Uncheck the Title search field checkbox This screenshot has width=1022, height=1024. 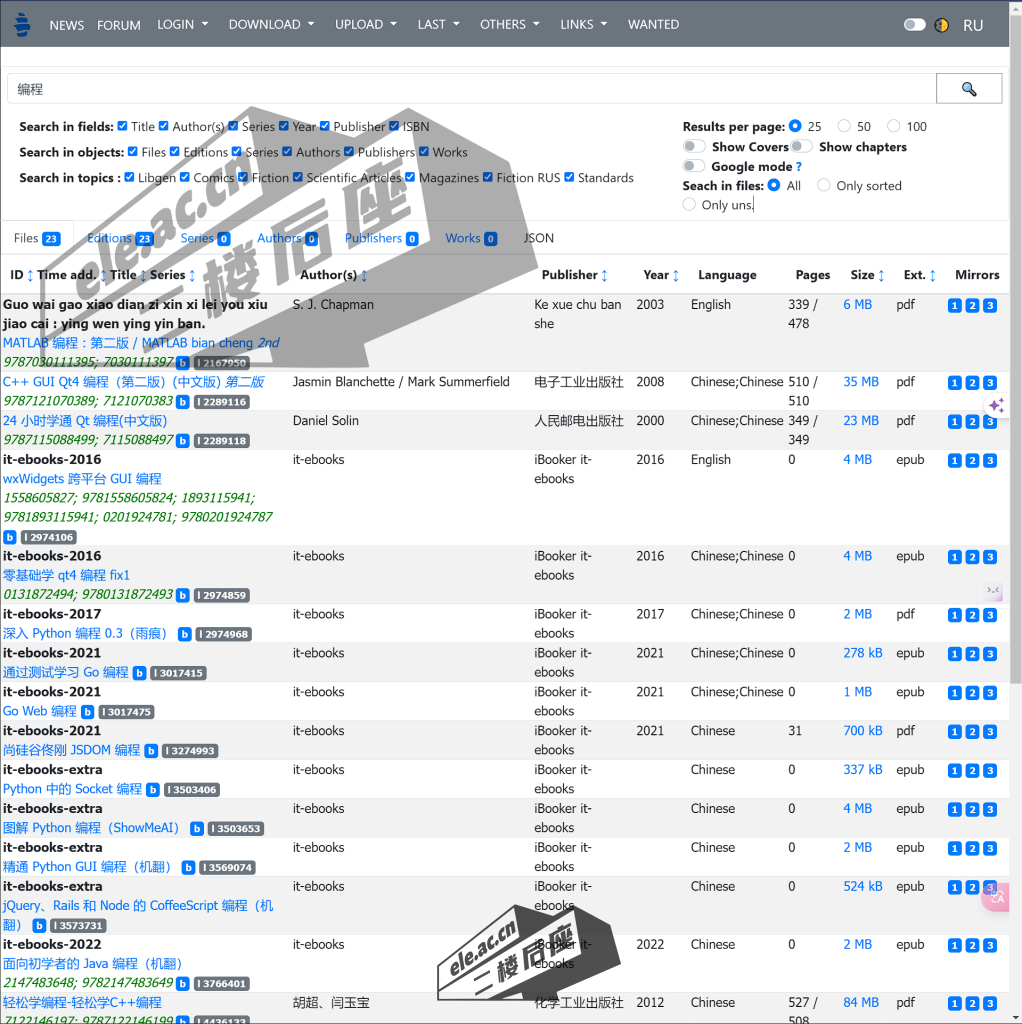(122, 126)
